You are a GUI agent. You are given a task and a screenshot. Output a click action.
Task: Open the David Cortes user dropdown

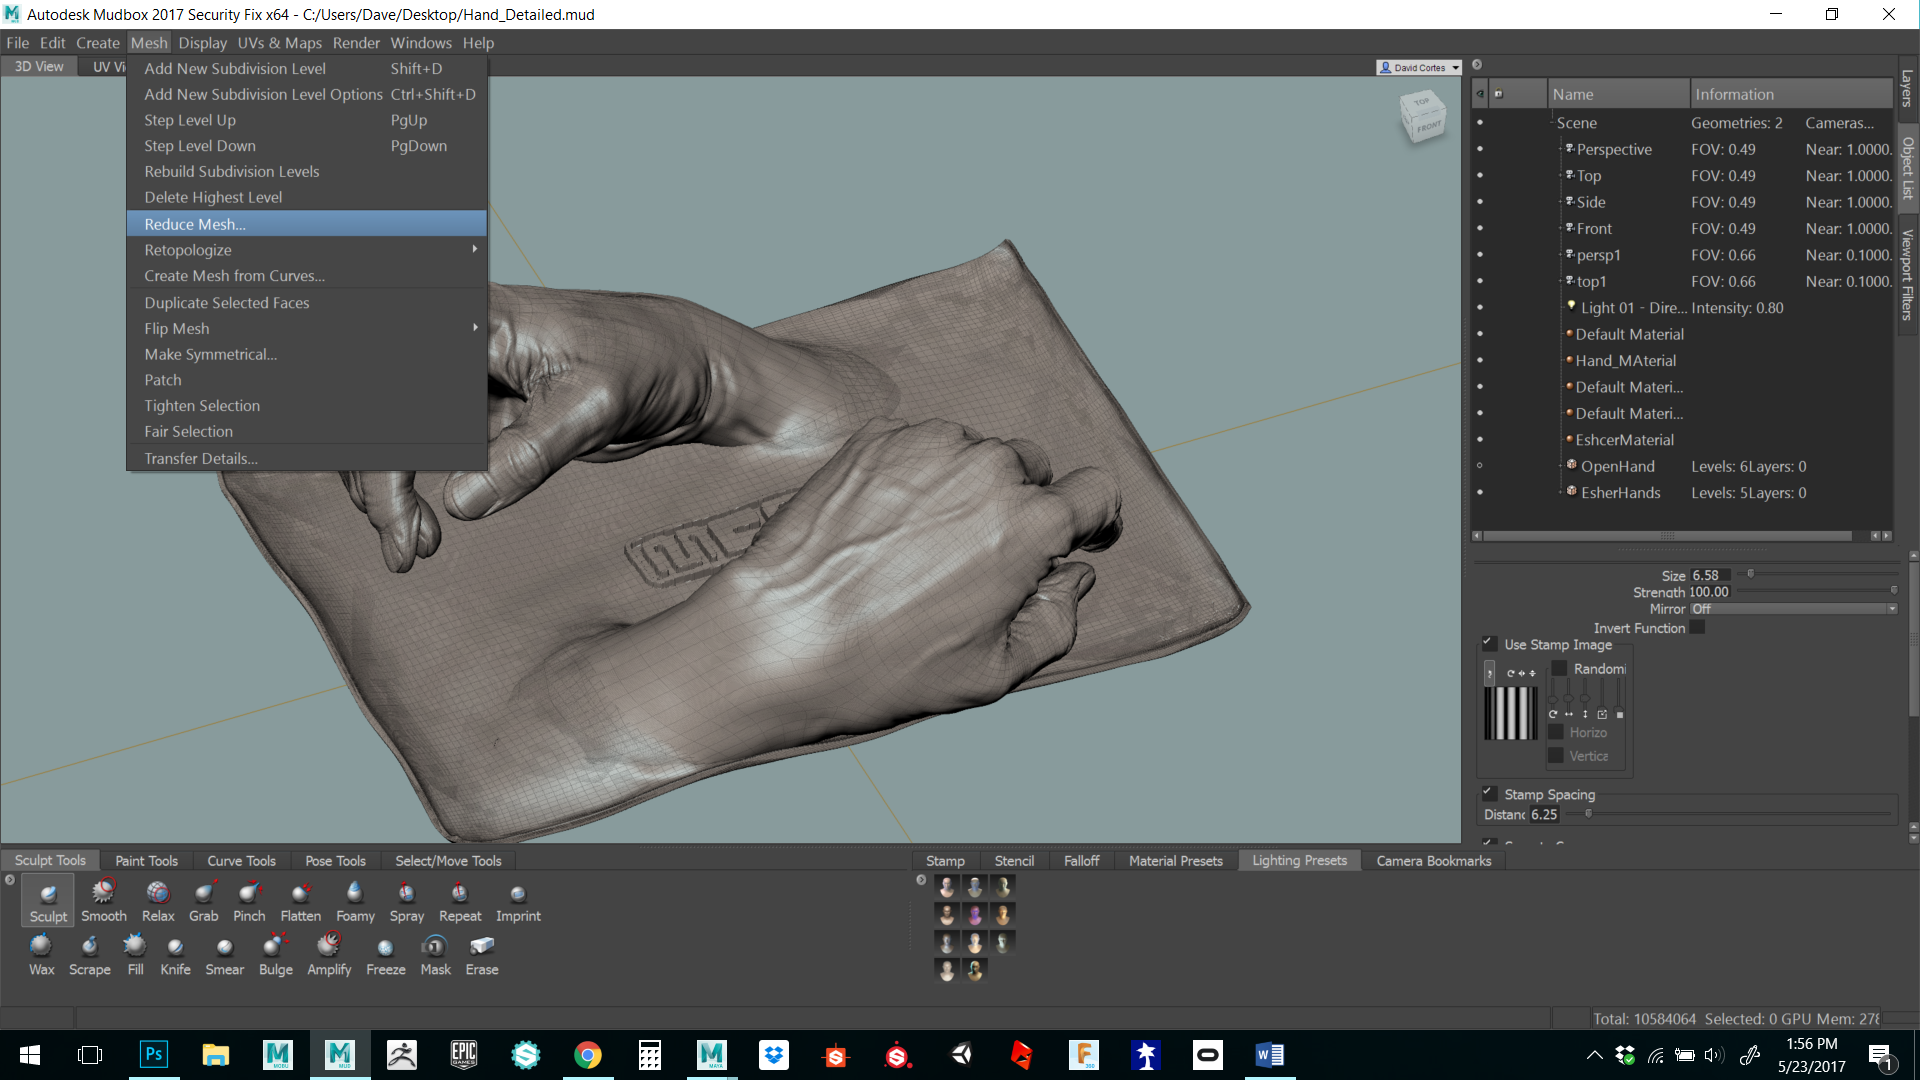click(1420, 68)
